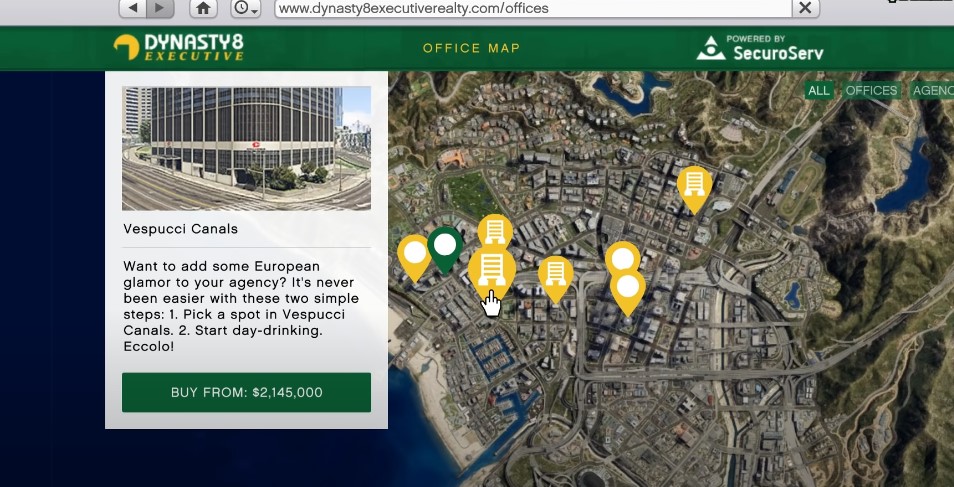954x487 pixels.
Task: Select lower of the two stacked circle pins
Action: 628,291
